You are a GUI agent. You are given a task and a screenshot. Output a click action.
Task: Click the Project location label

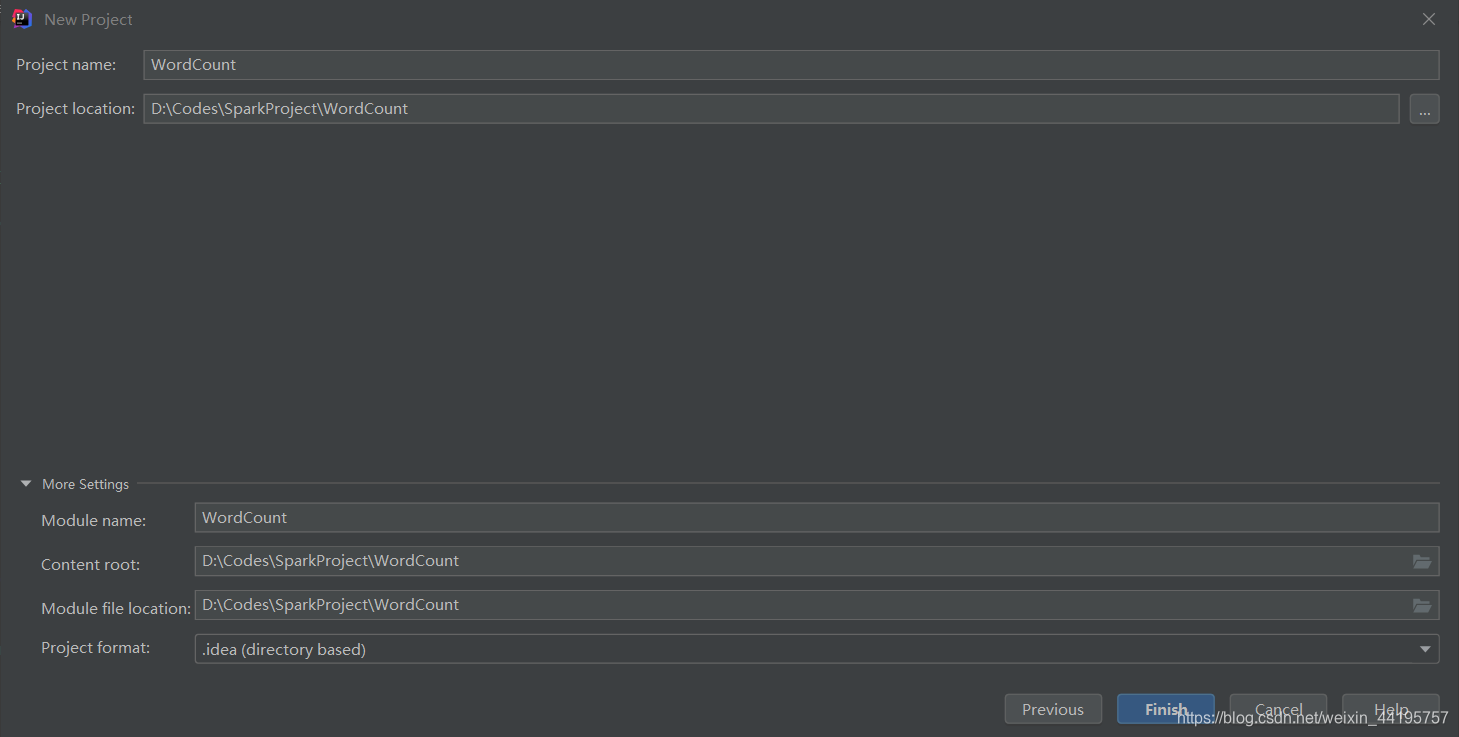pos(76,109)
